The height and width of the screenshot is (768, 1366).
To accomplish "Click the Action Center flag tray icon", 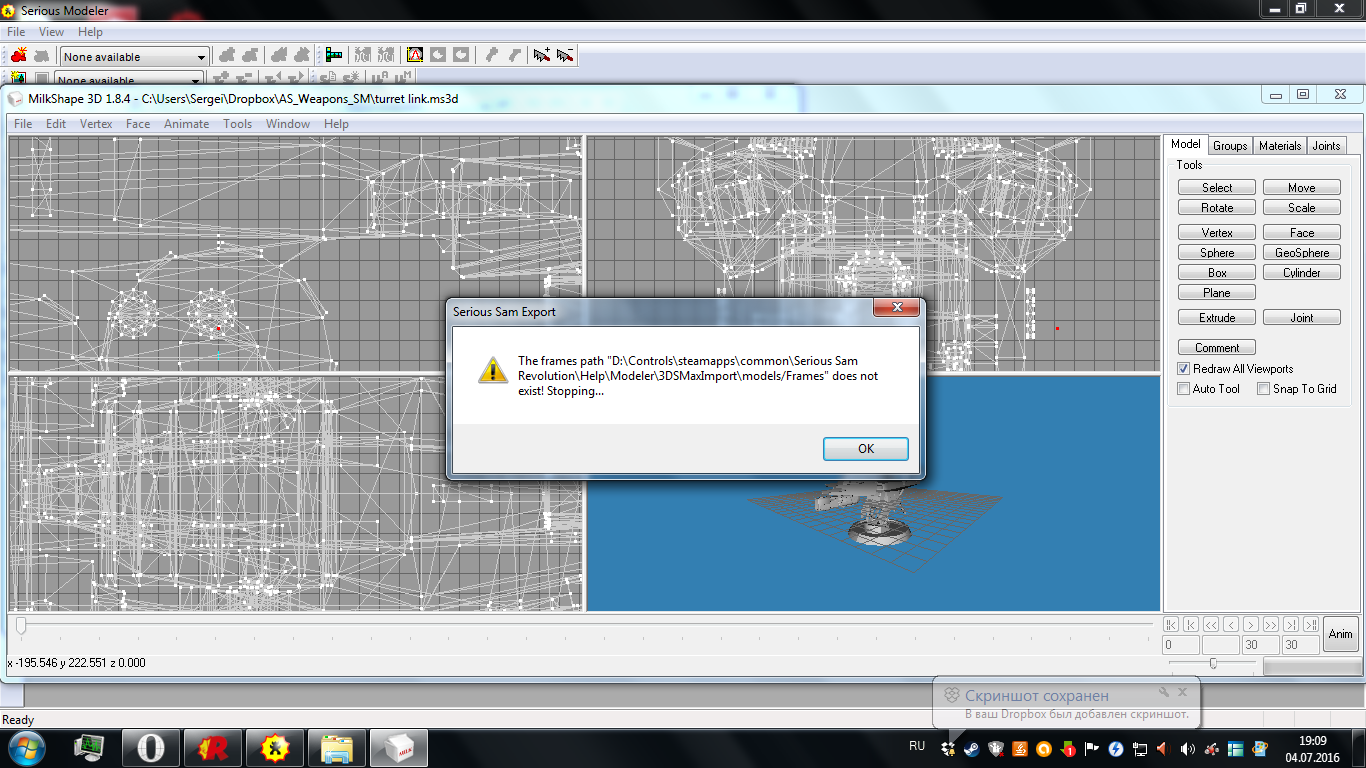I will pyautogui.click(x=1091, y=749).
